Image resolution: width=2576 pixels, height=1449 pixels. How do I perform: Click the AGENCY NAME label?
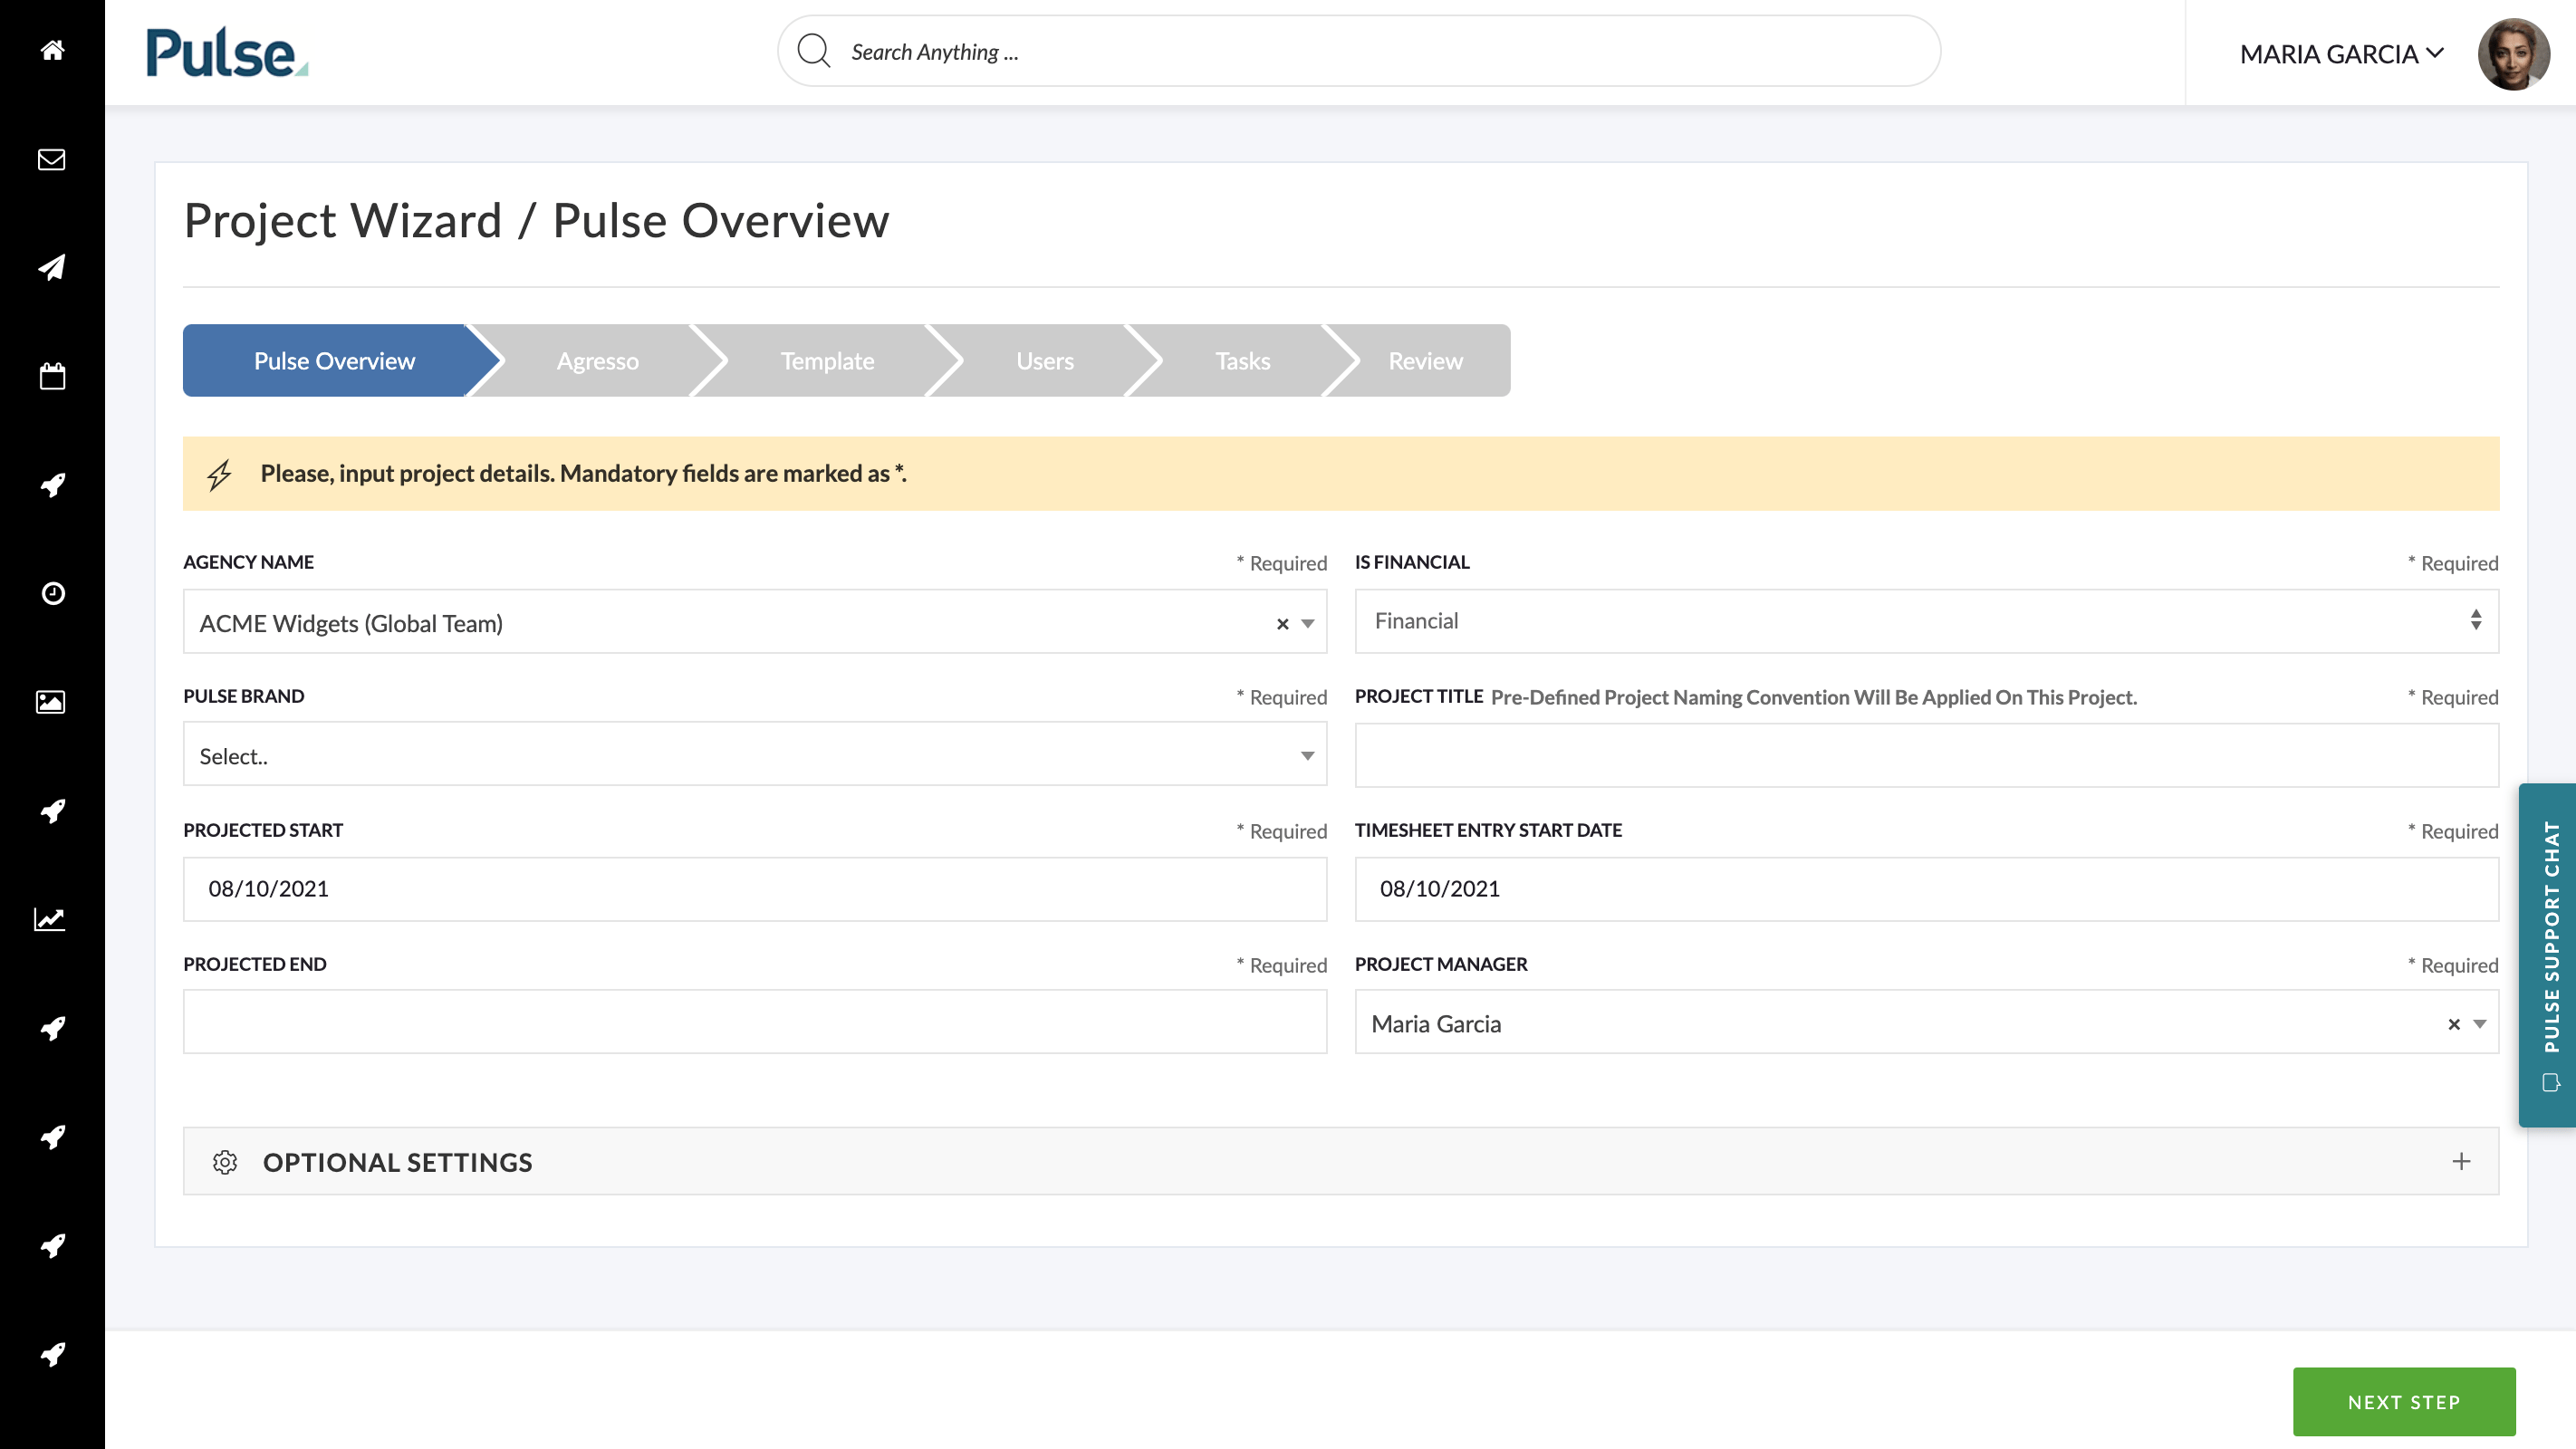pos(248,562)
